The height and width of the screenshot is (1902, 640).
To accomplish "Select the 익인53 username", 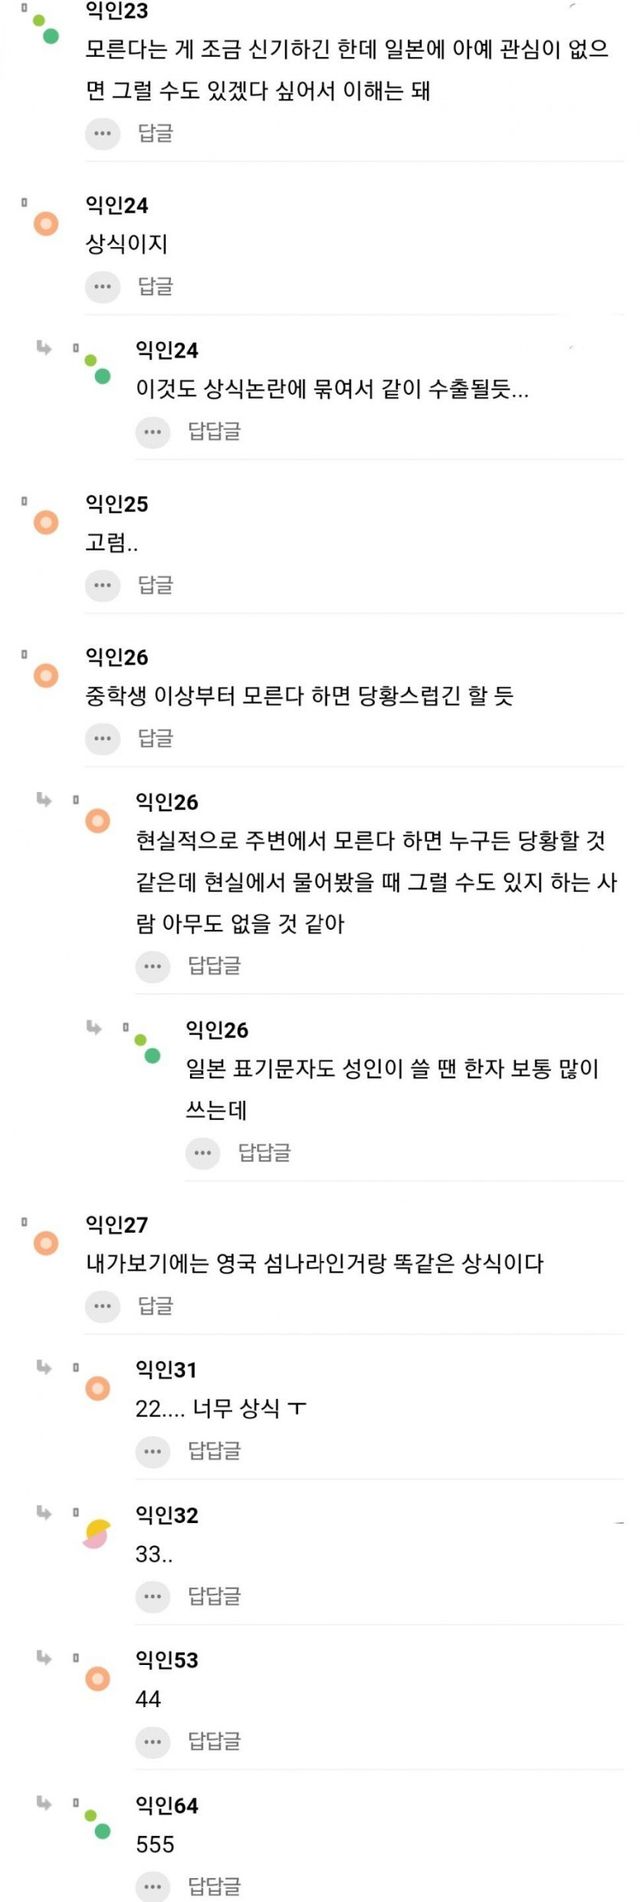I will point(166,1660).
